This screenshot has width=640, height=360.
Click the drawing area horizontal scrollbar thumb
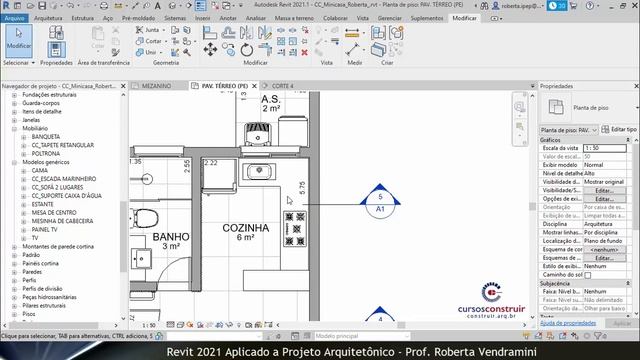(x=402, y=325)
